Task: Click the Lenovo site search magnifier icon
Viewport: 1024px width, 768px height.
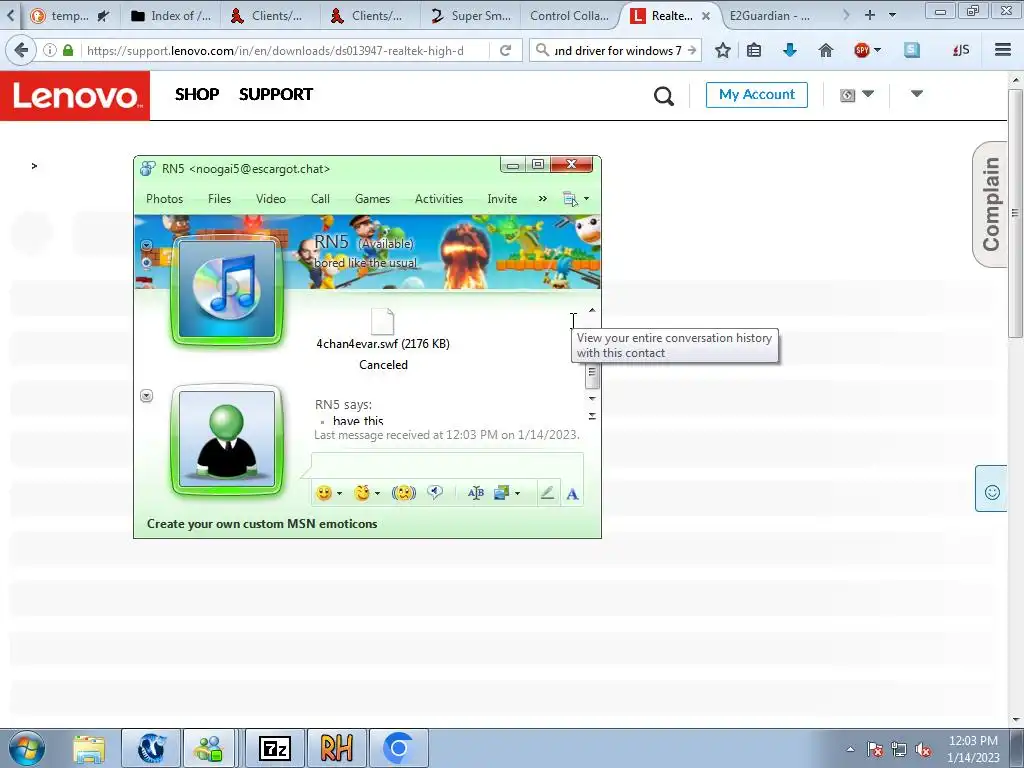Action: pyautogui.click(x=664, y=96)
